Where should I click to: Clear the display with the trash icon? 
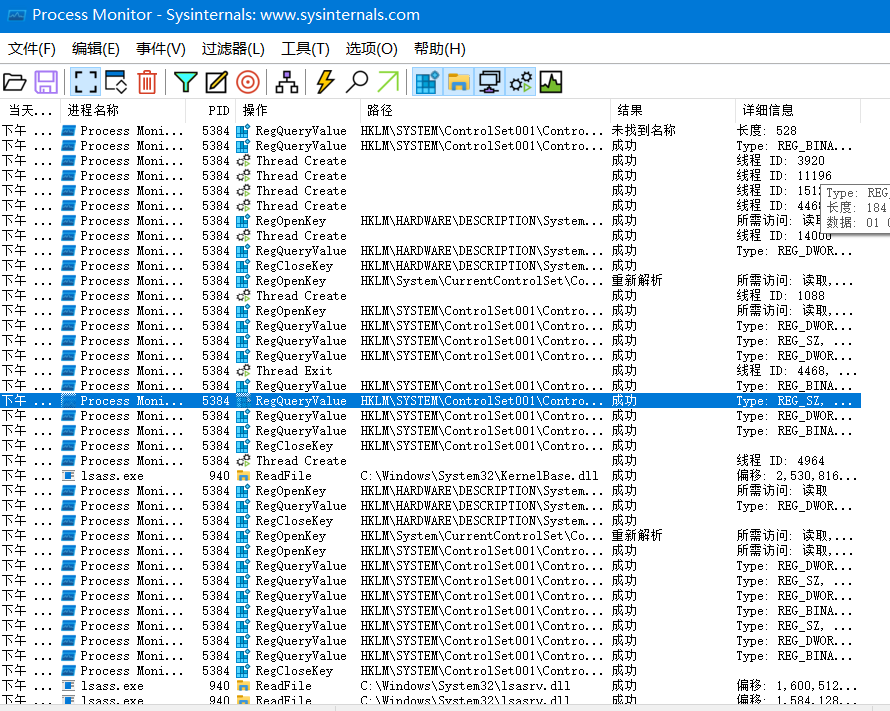click(147, 82)
